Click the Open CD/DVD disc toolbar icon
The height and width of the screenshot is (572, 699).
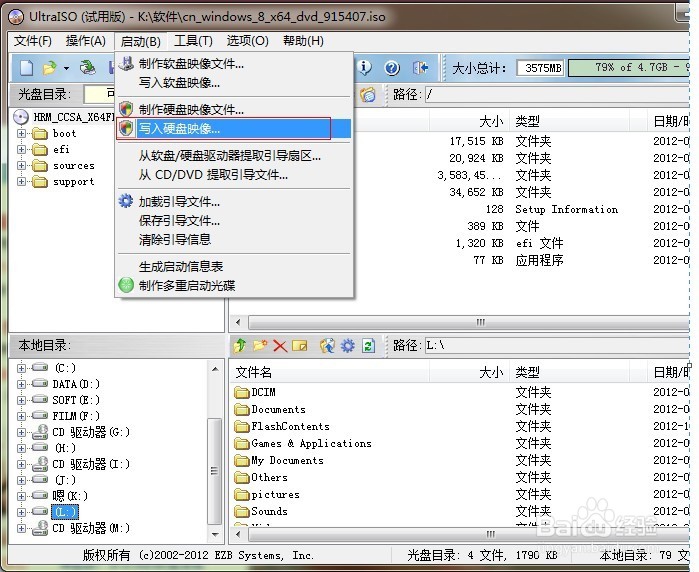[88, 68]
